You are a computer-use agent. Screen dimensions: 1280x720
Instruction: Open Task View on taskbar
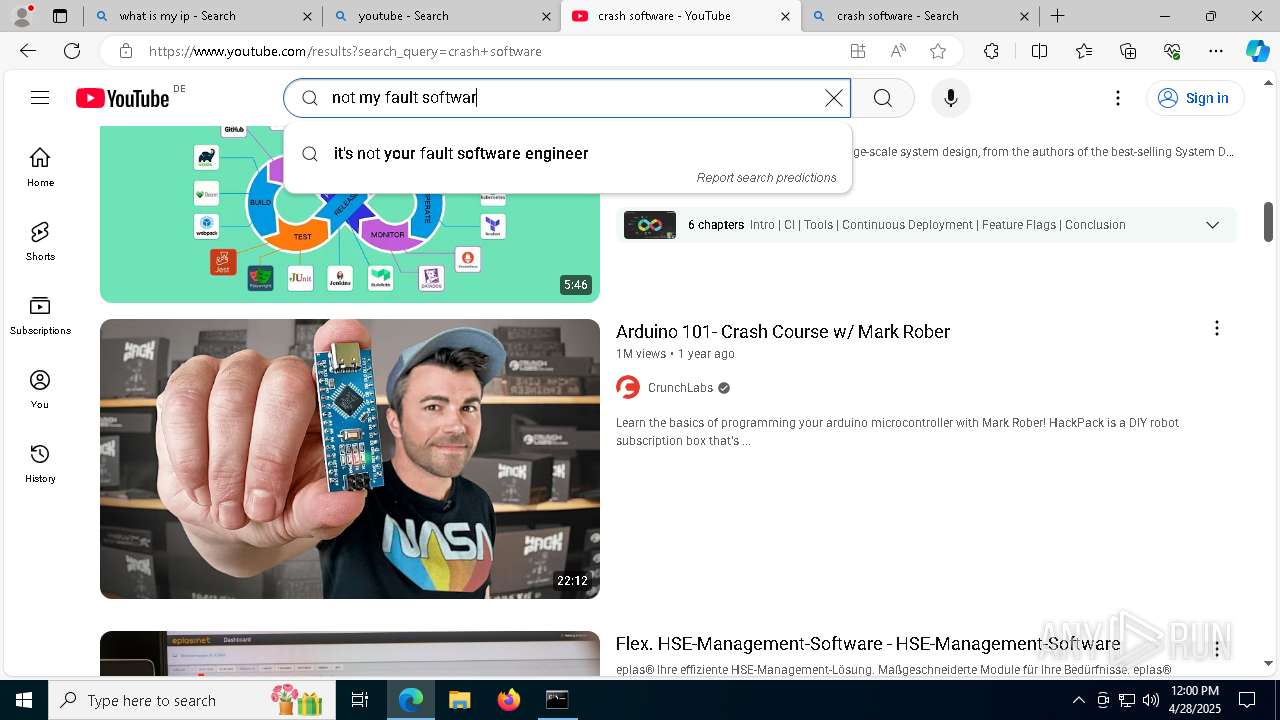(x=360, y=700)
